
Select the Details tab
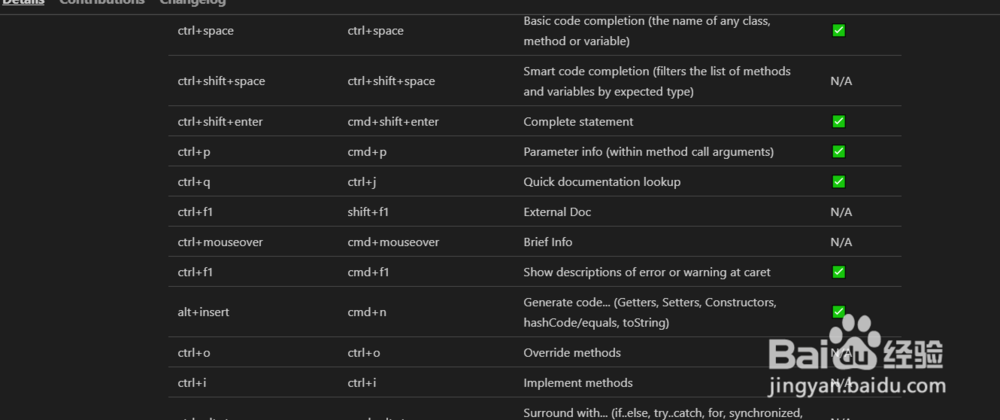click(24, 2)
